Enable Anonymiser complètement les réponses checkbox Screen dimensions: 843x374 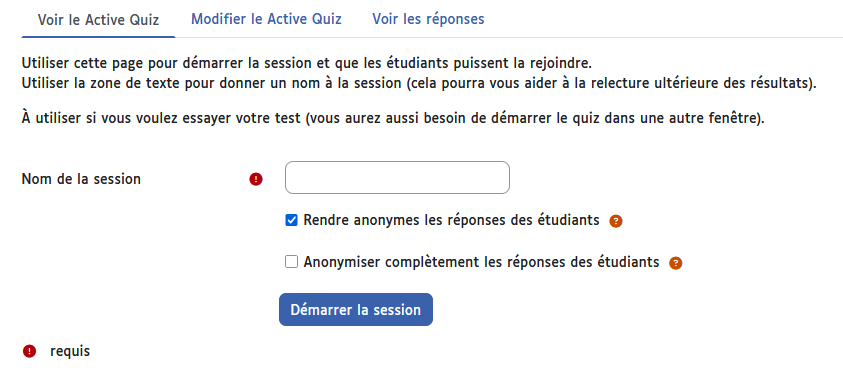pos(291,262)
